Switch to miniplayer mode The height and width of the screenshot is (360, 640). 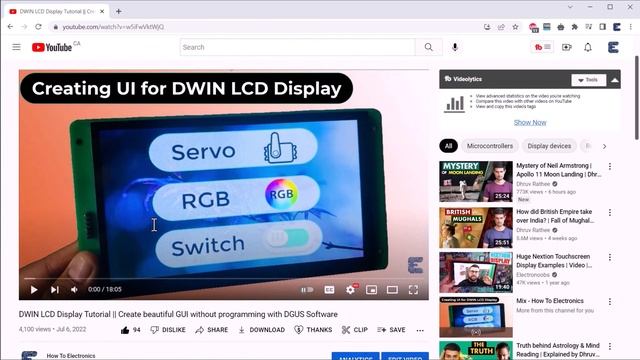[371, 290]
